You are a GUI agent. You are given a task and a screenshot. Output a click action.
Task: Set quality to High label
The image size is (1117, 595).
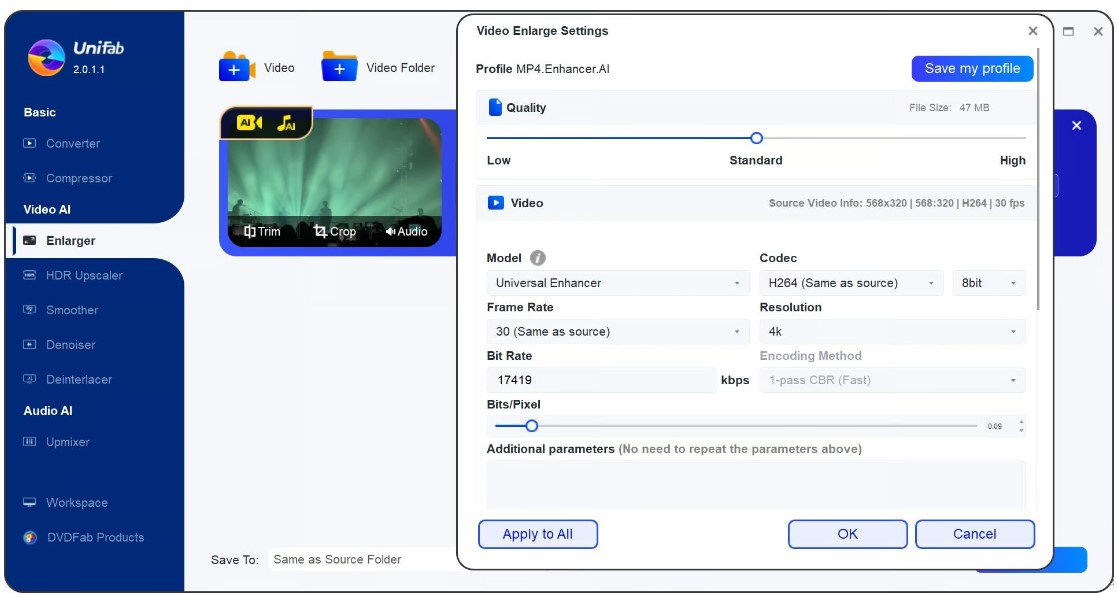tap(1012, 160)
